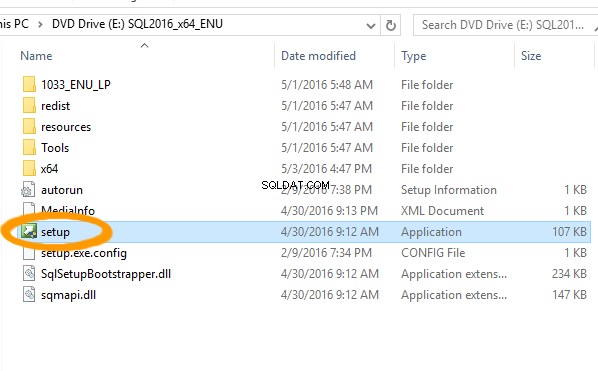Viewport: 598px width, 371px height.
Task: Sort files by Date modified column
Action: pos(318,56)
